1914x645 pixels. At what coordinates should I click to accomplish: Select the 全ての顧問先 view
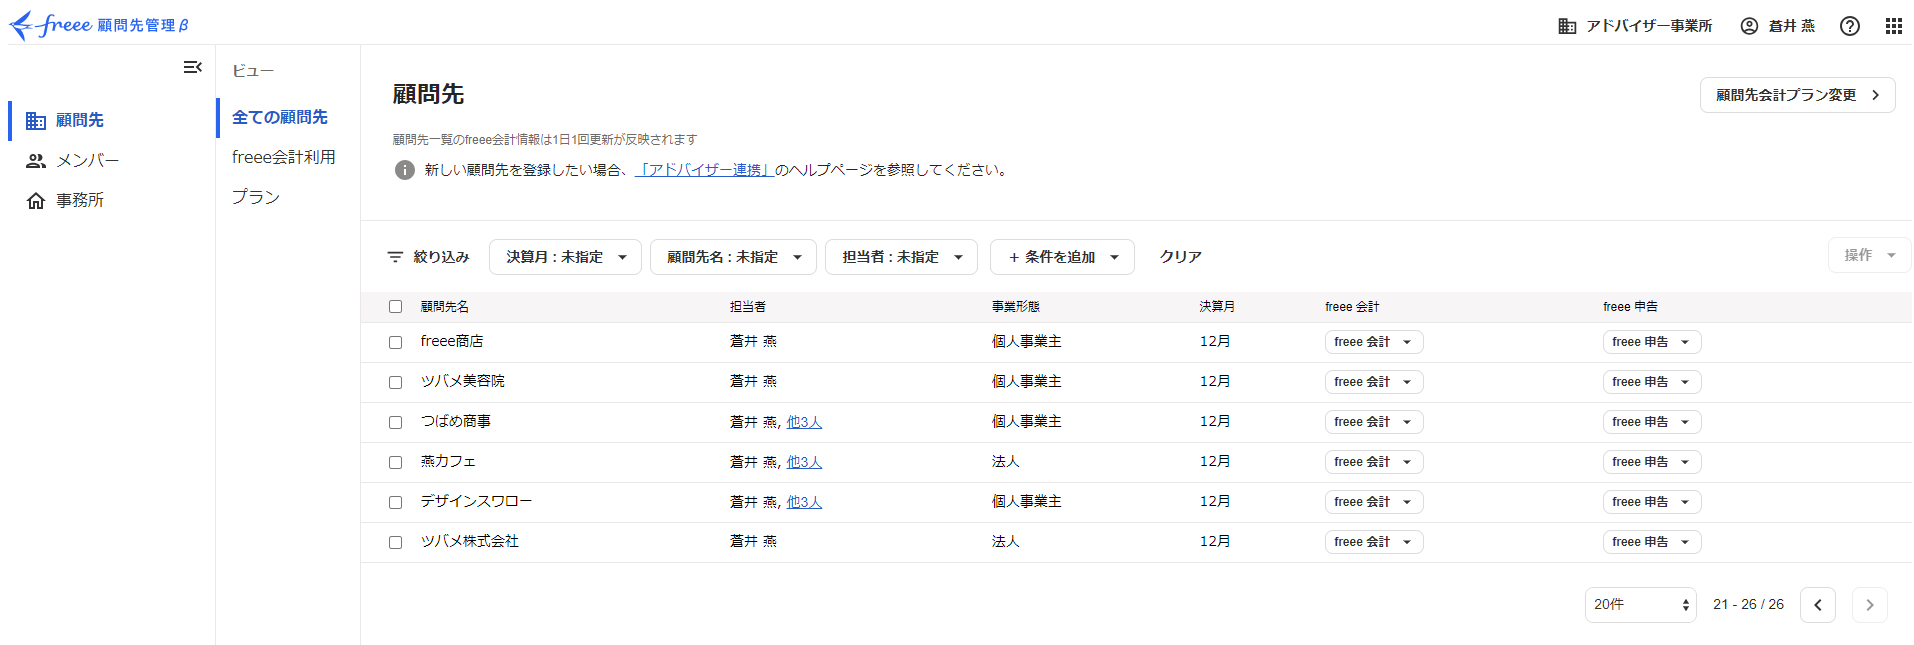point(280,117)
